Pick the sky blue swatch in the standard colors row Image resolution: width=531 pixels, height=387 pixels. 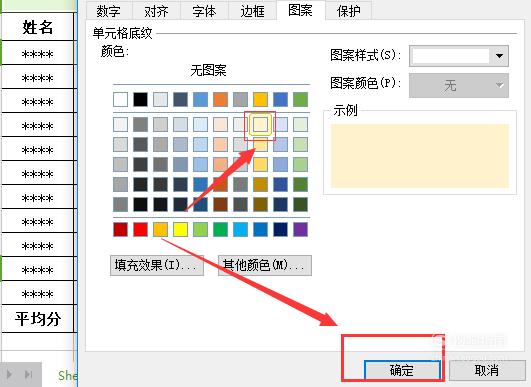240,229
